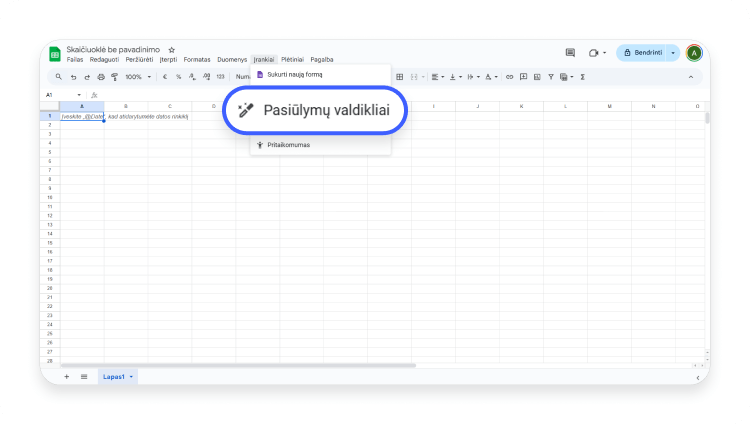Open the filter views dropdown arrow
Screen dimensions: 750x425
click(572, 77)
